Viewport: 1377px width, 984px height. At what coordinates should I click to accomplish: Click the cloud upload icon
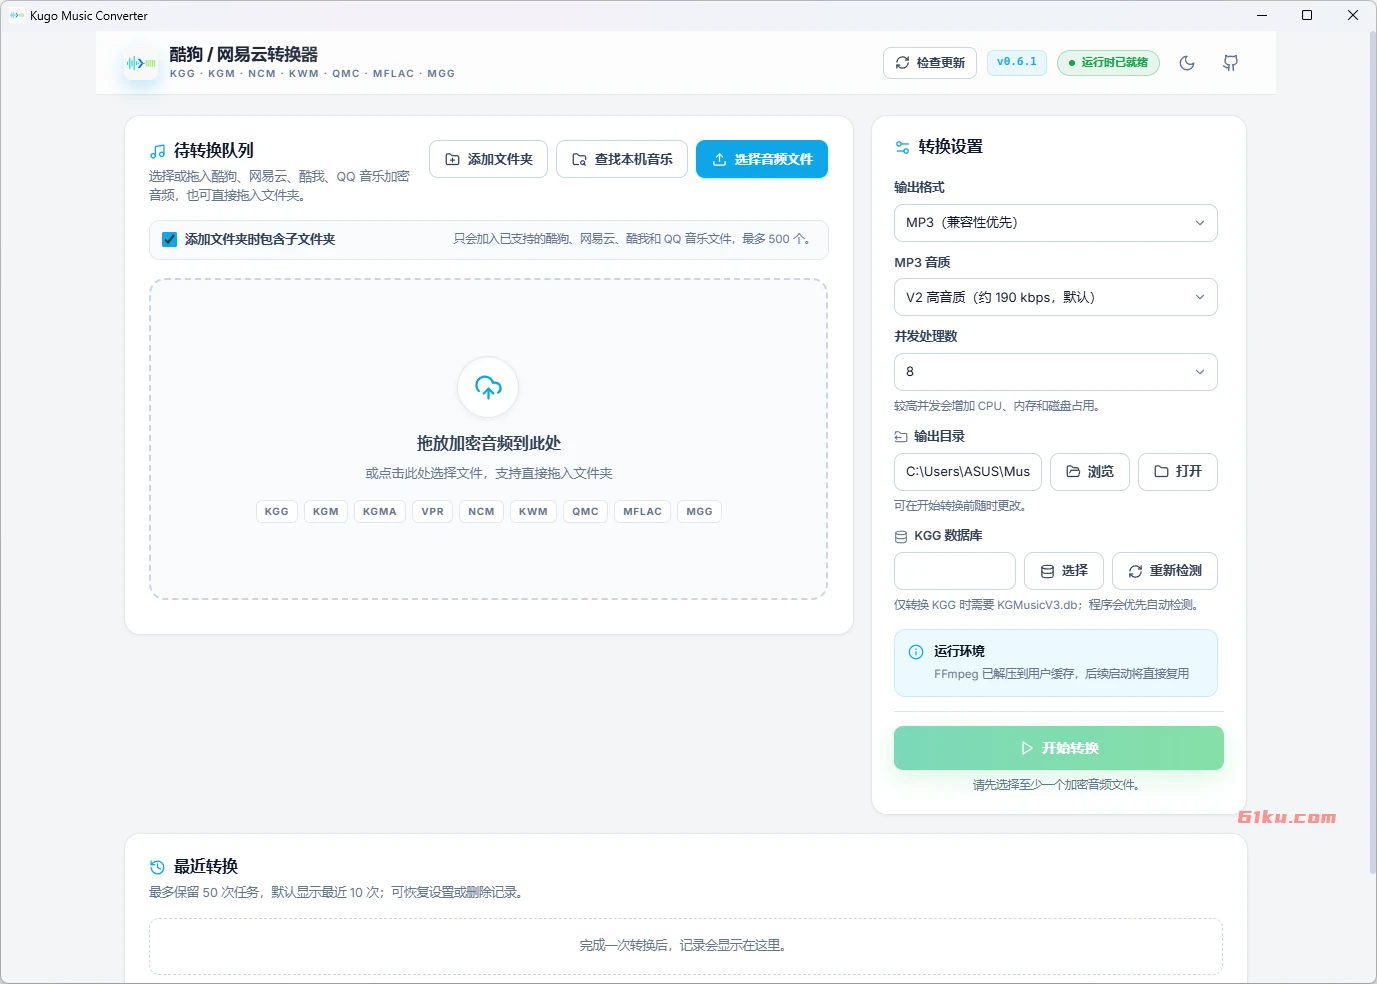coord(488,387)
